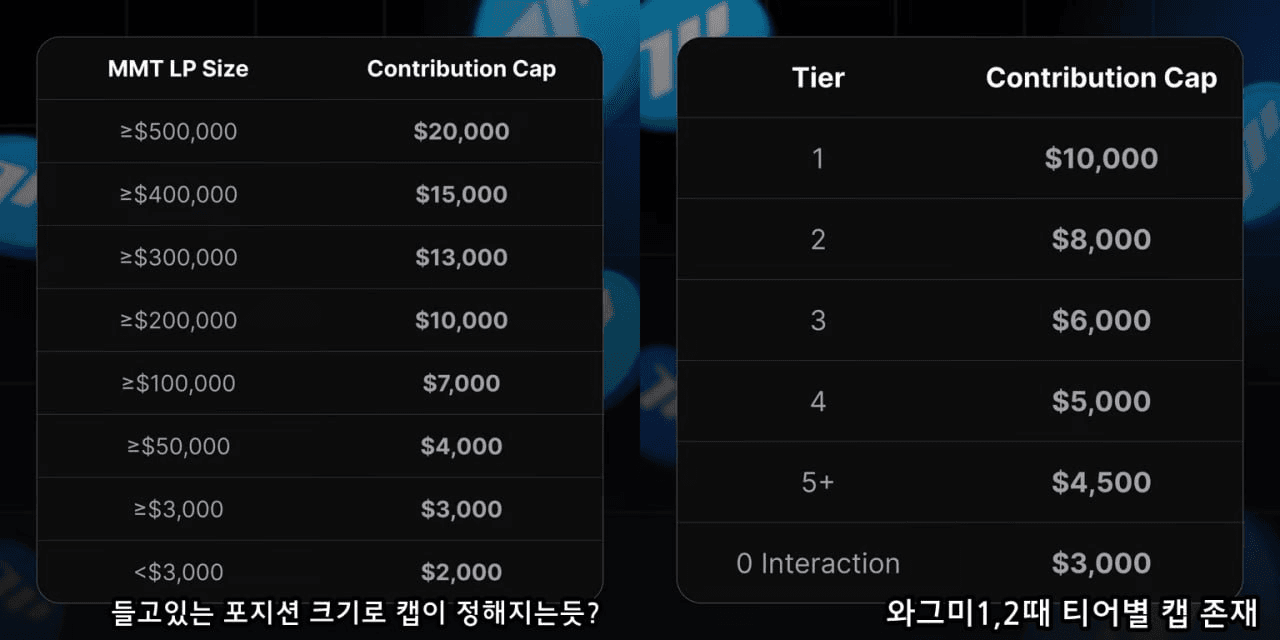
Task: Click the 0 Interaction tier label
Action: coord(818,564)
